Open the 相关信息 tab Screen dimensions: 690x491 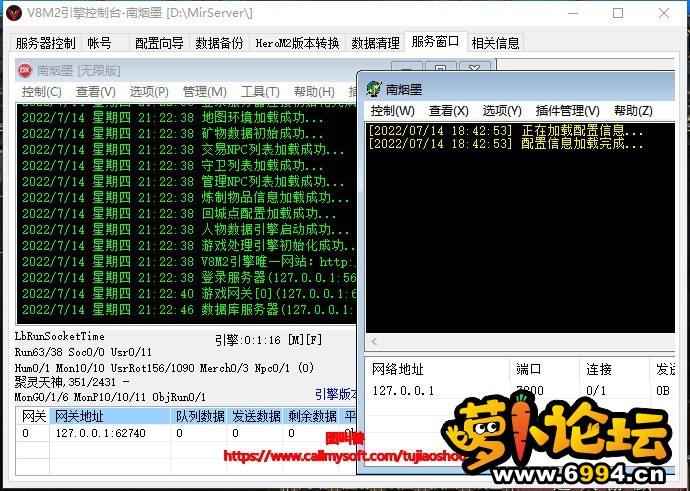(x=495, y=43)
